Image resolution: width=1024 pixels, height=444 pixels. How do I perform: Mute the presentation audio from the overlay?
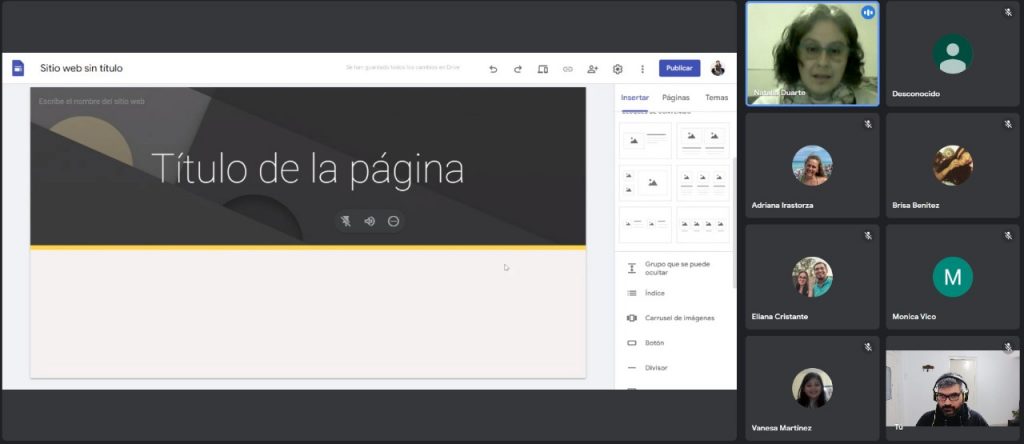pyautogui.click(x=369, y=221)
